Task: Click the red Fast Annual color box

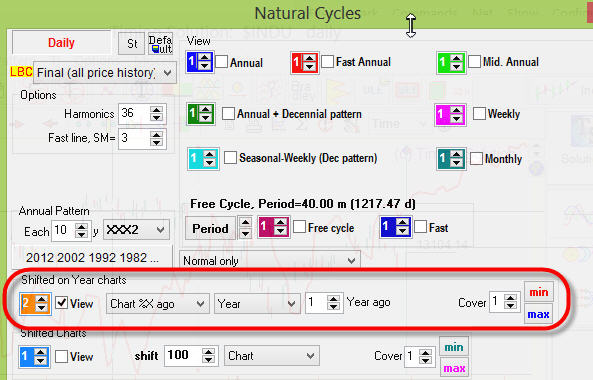Action: click(297, 62)
